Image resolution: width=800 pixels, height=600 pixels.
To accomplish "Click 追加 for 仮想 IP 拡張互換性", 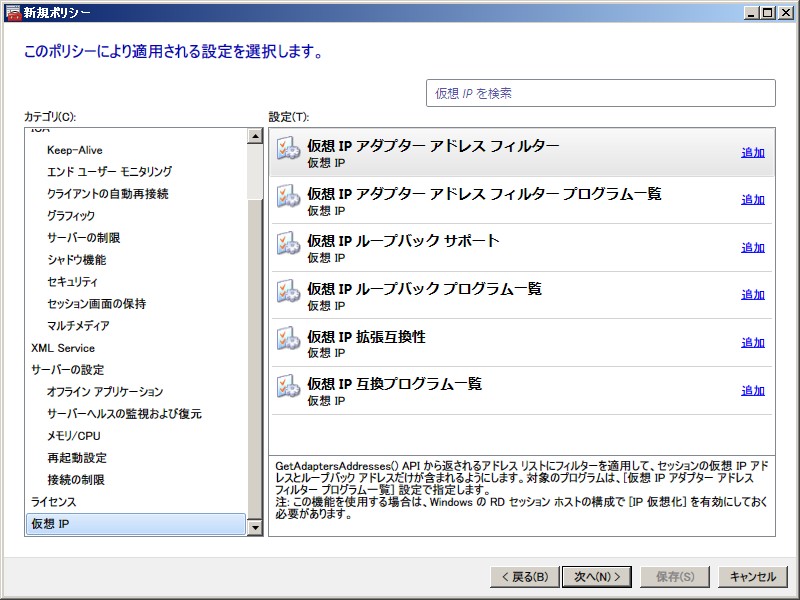I will click(752, 343).
